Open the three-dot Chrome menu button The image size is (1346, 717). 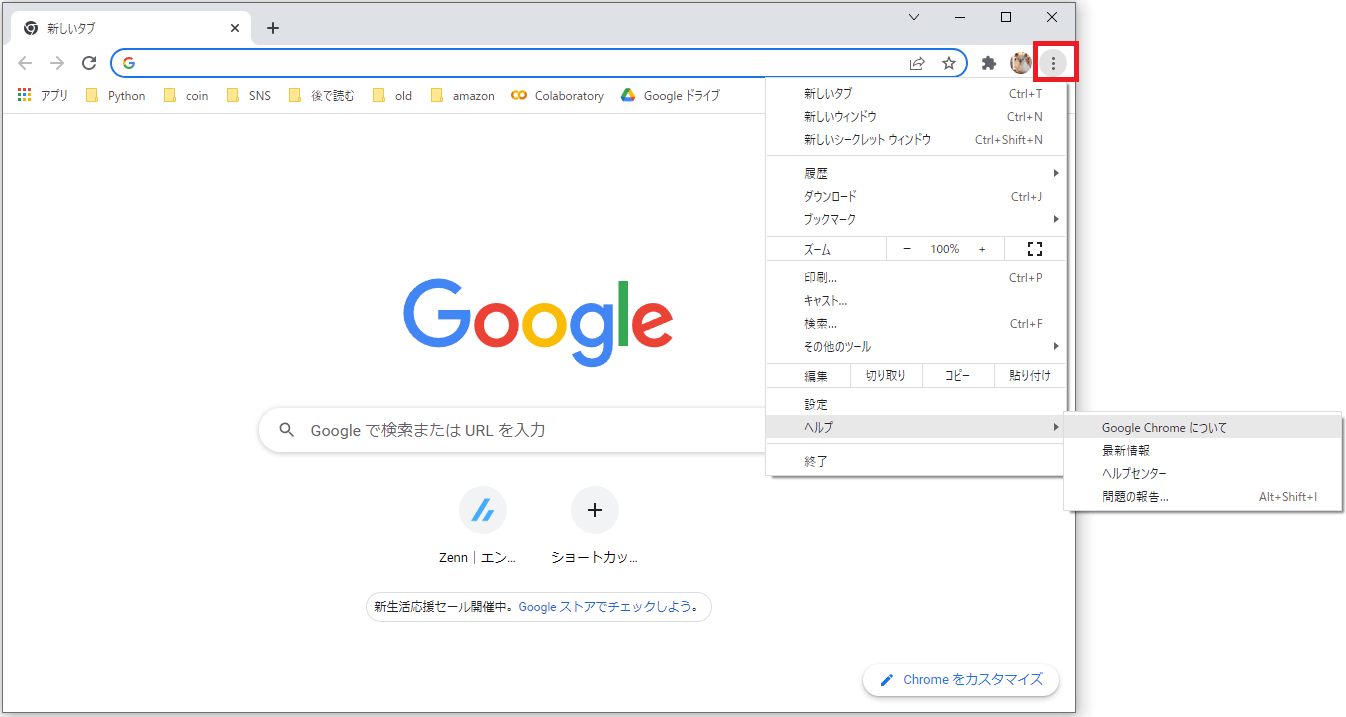(1053, 63)
